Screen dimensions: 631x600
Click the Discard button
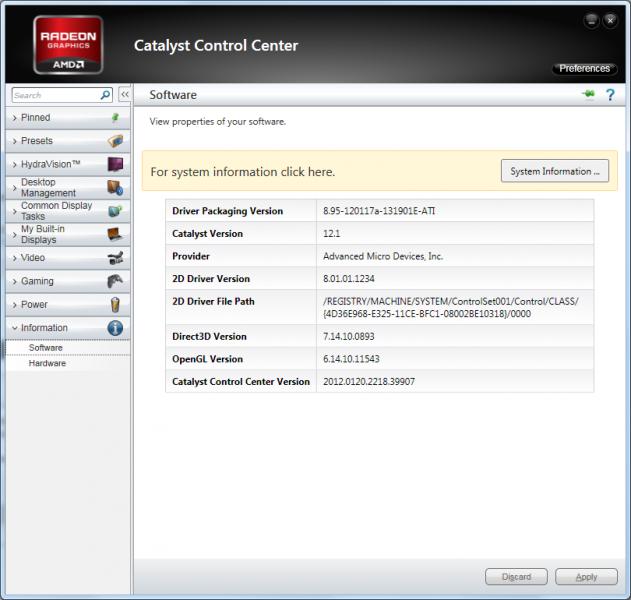(x=516, y=577)
